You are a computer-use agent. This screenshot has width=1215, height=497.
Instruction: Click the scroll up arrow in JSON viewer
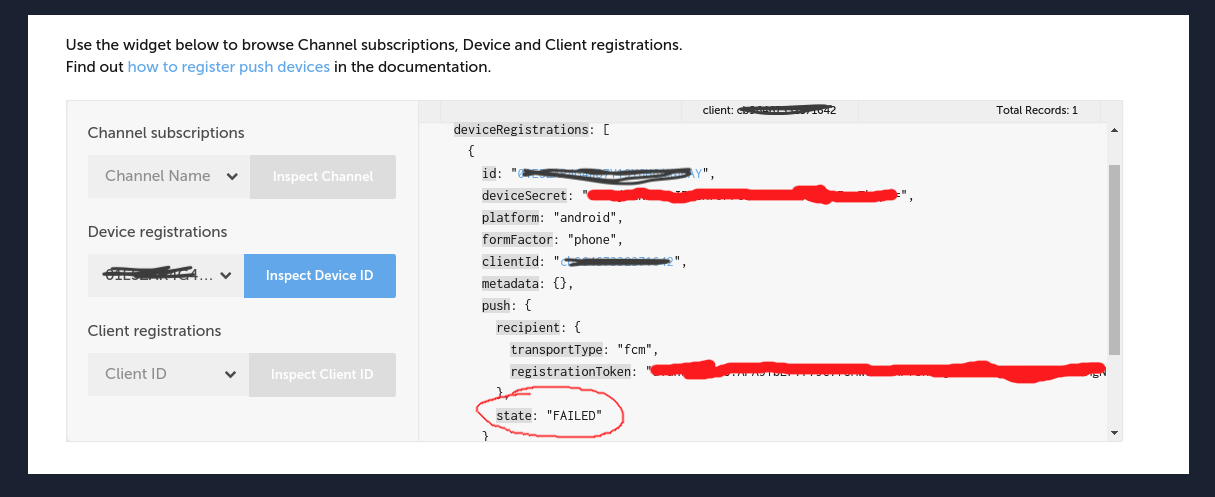point(1114,130)
